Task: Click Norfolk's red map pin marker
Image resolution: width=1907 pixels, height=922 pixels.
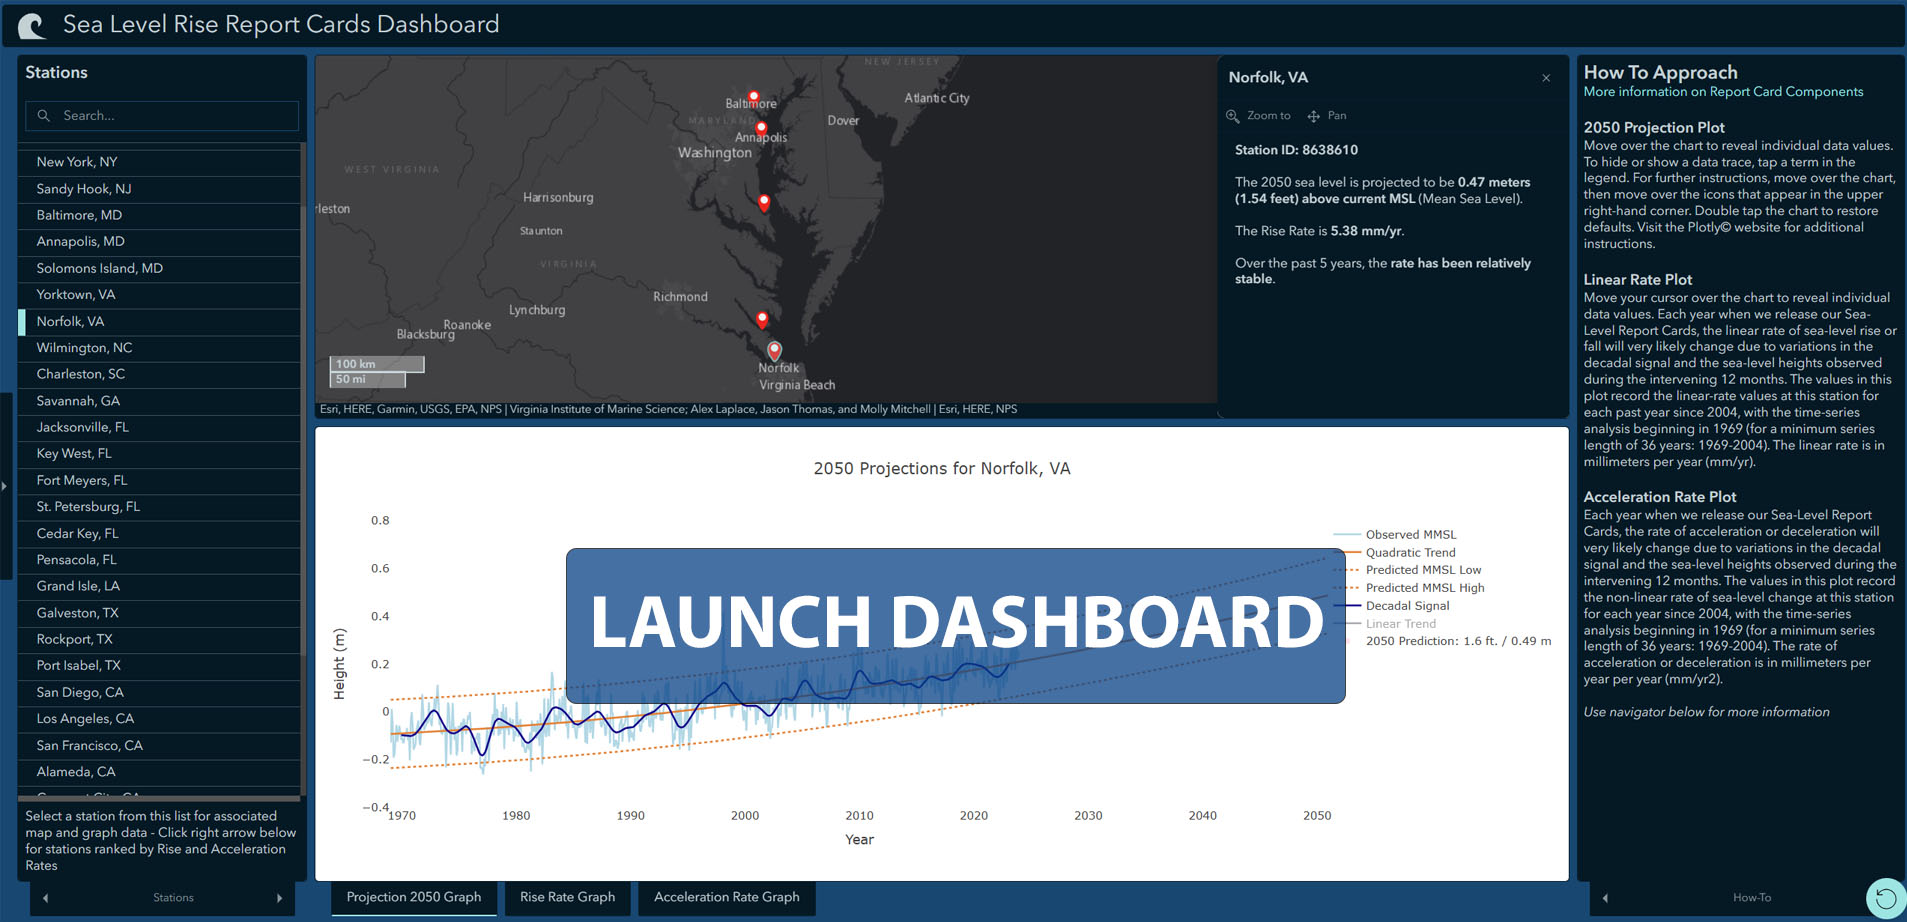Action: pos(775,350)
